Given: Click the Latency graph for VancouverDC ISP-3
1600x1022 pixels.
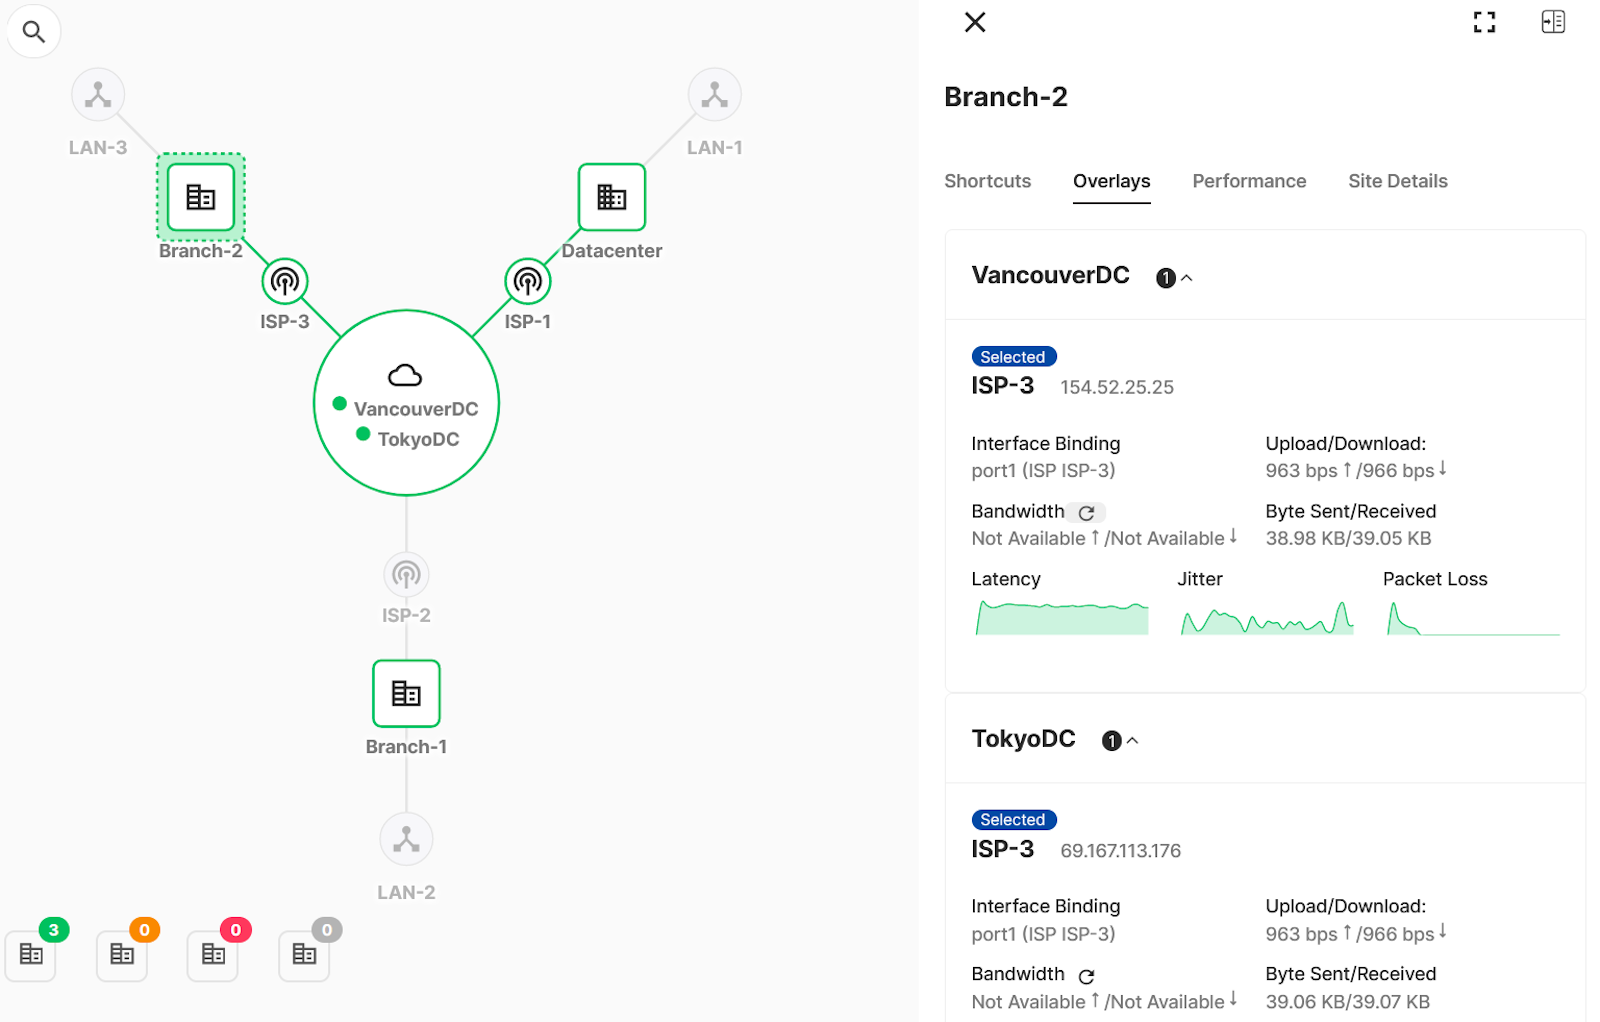Looking at the screenshot, I should 1060,617.
